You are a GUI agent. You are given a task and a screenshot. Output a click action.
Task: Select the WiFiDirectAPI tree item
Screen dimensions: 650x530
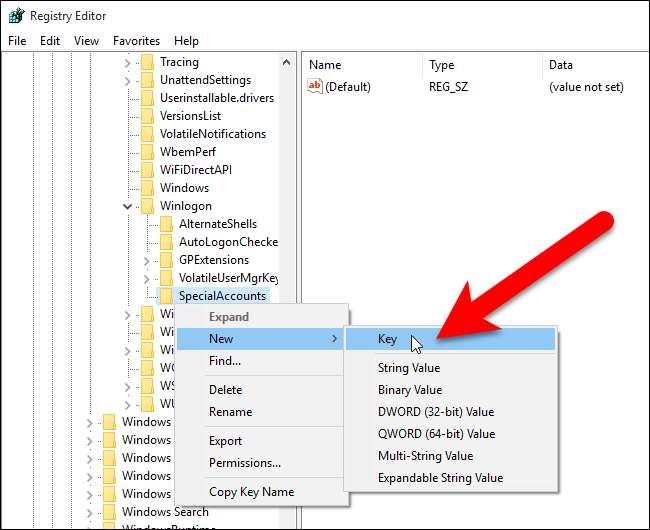point(196,170)
